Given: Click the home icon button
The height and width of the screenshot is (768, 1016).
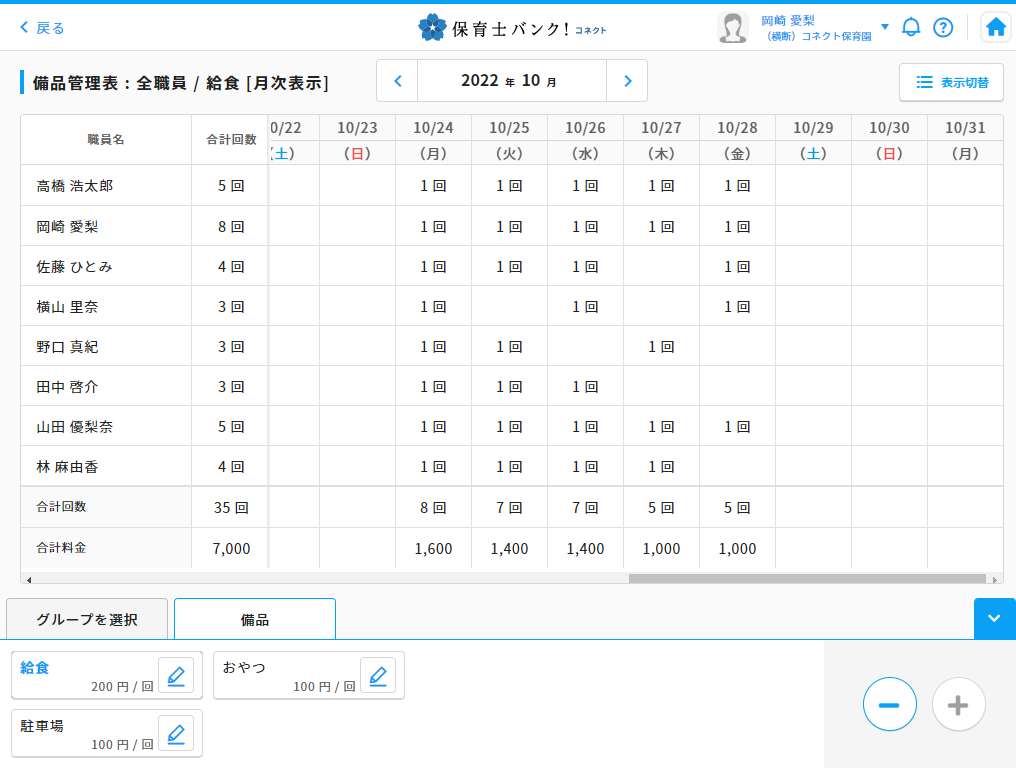Looking at the screenshot, I should coord(995,27).
